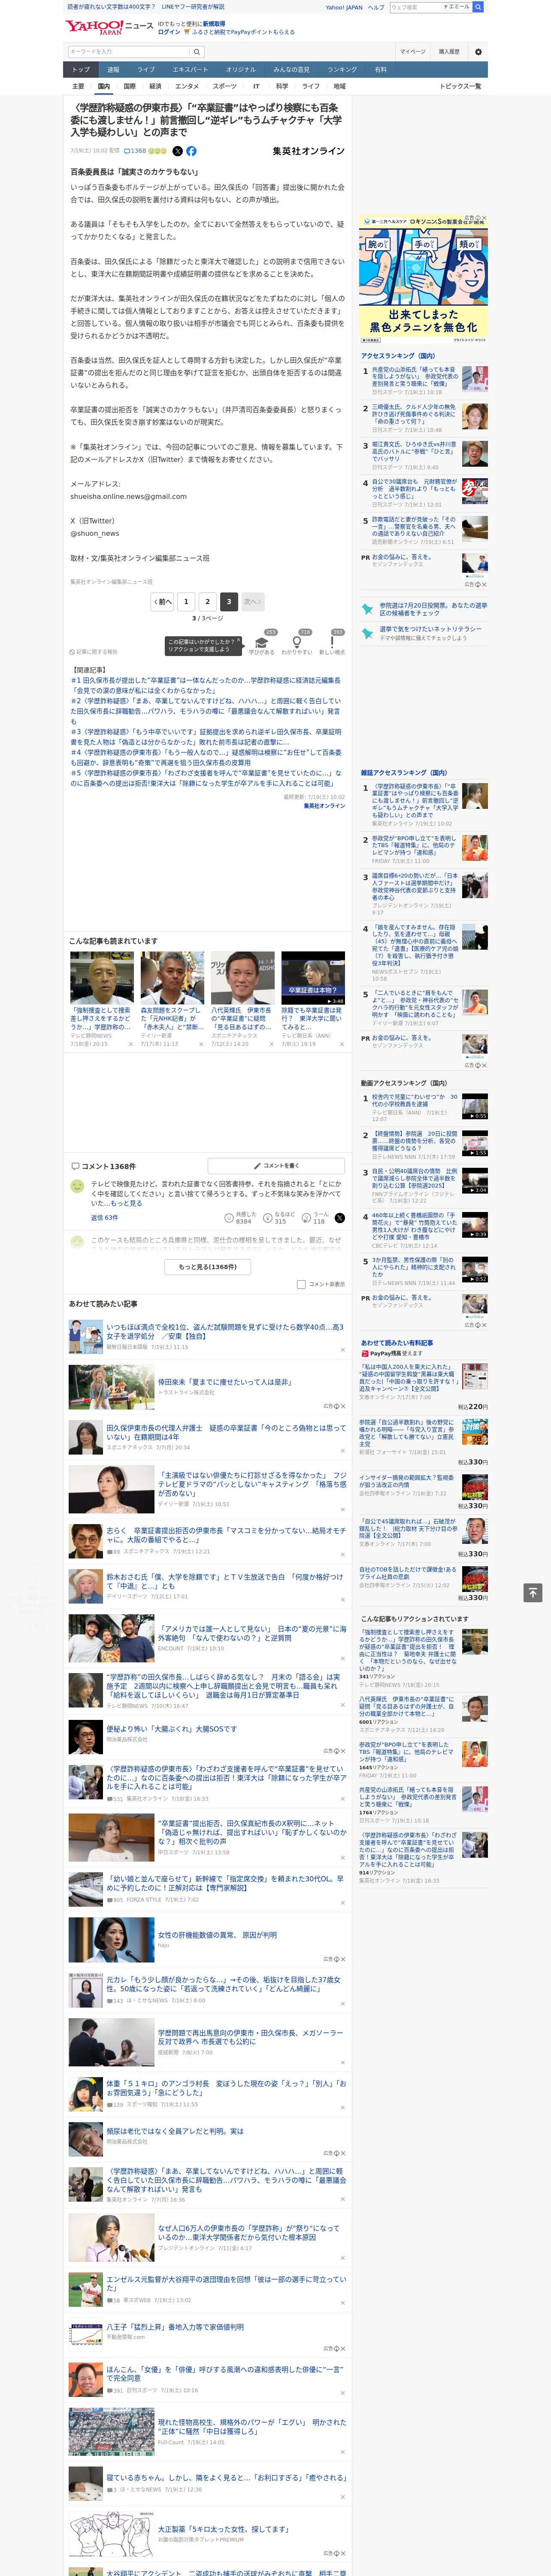551x2576 pixels.
Task: Expand もっと見る(1368件) comments
Action: 208,1266
